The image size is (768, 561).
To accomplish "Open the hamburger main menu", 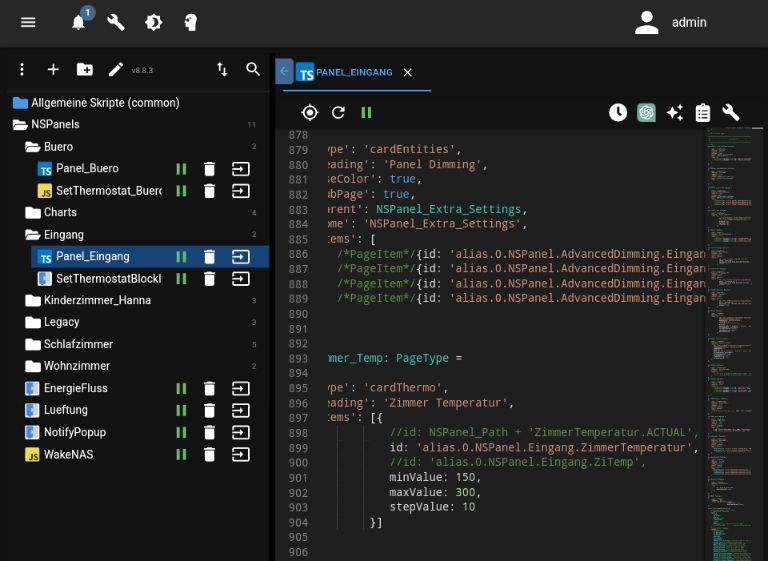I will coord(28,22).
